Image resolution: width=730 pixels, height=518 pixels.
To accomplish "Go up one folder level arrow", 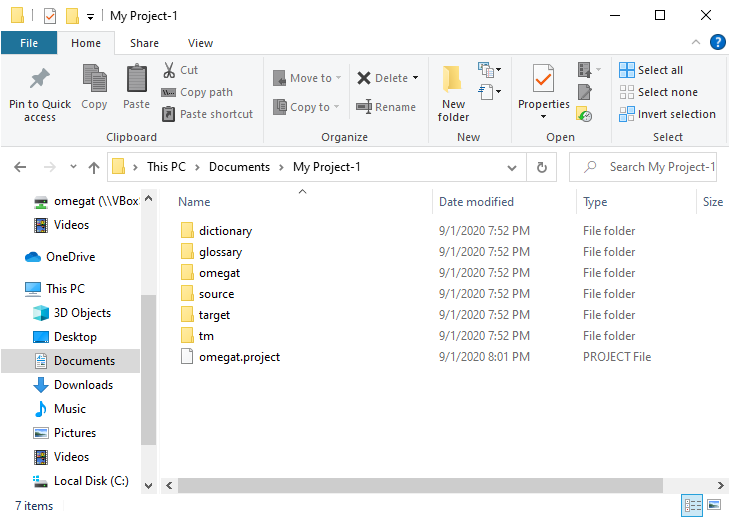I will pyautogui.click(x=94, y=167).
